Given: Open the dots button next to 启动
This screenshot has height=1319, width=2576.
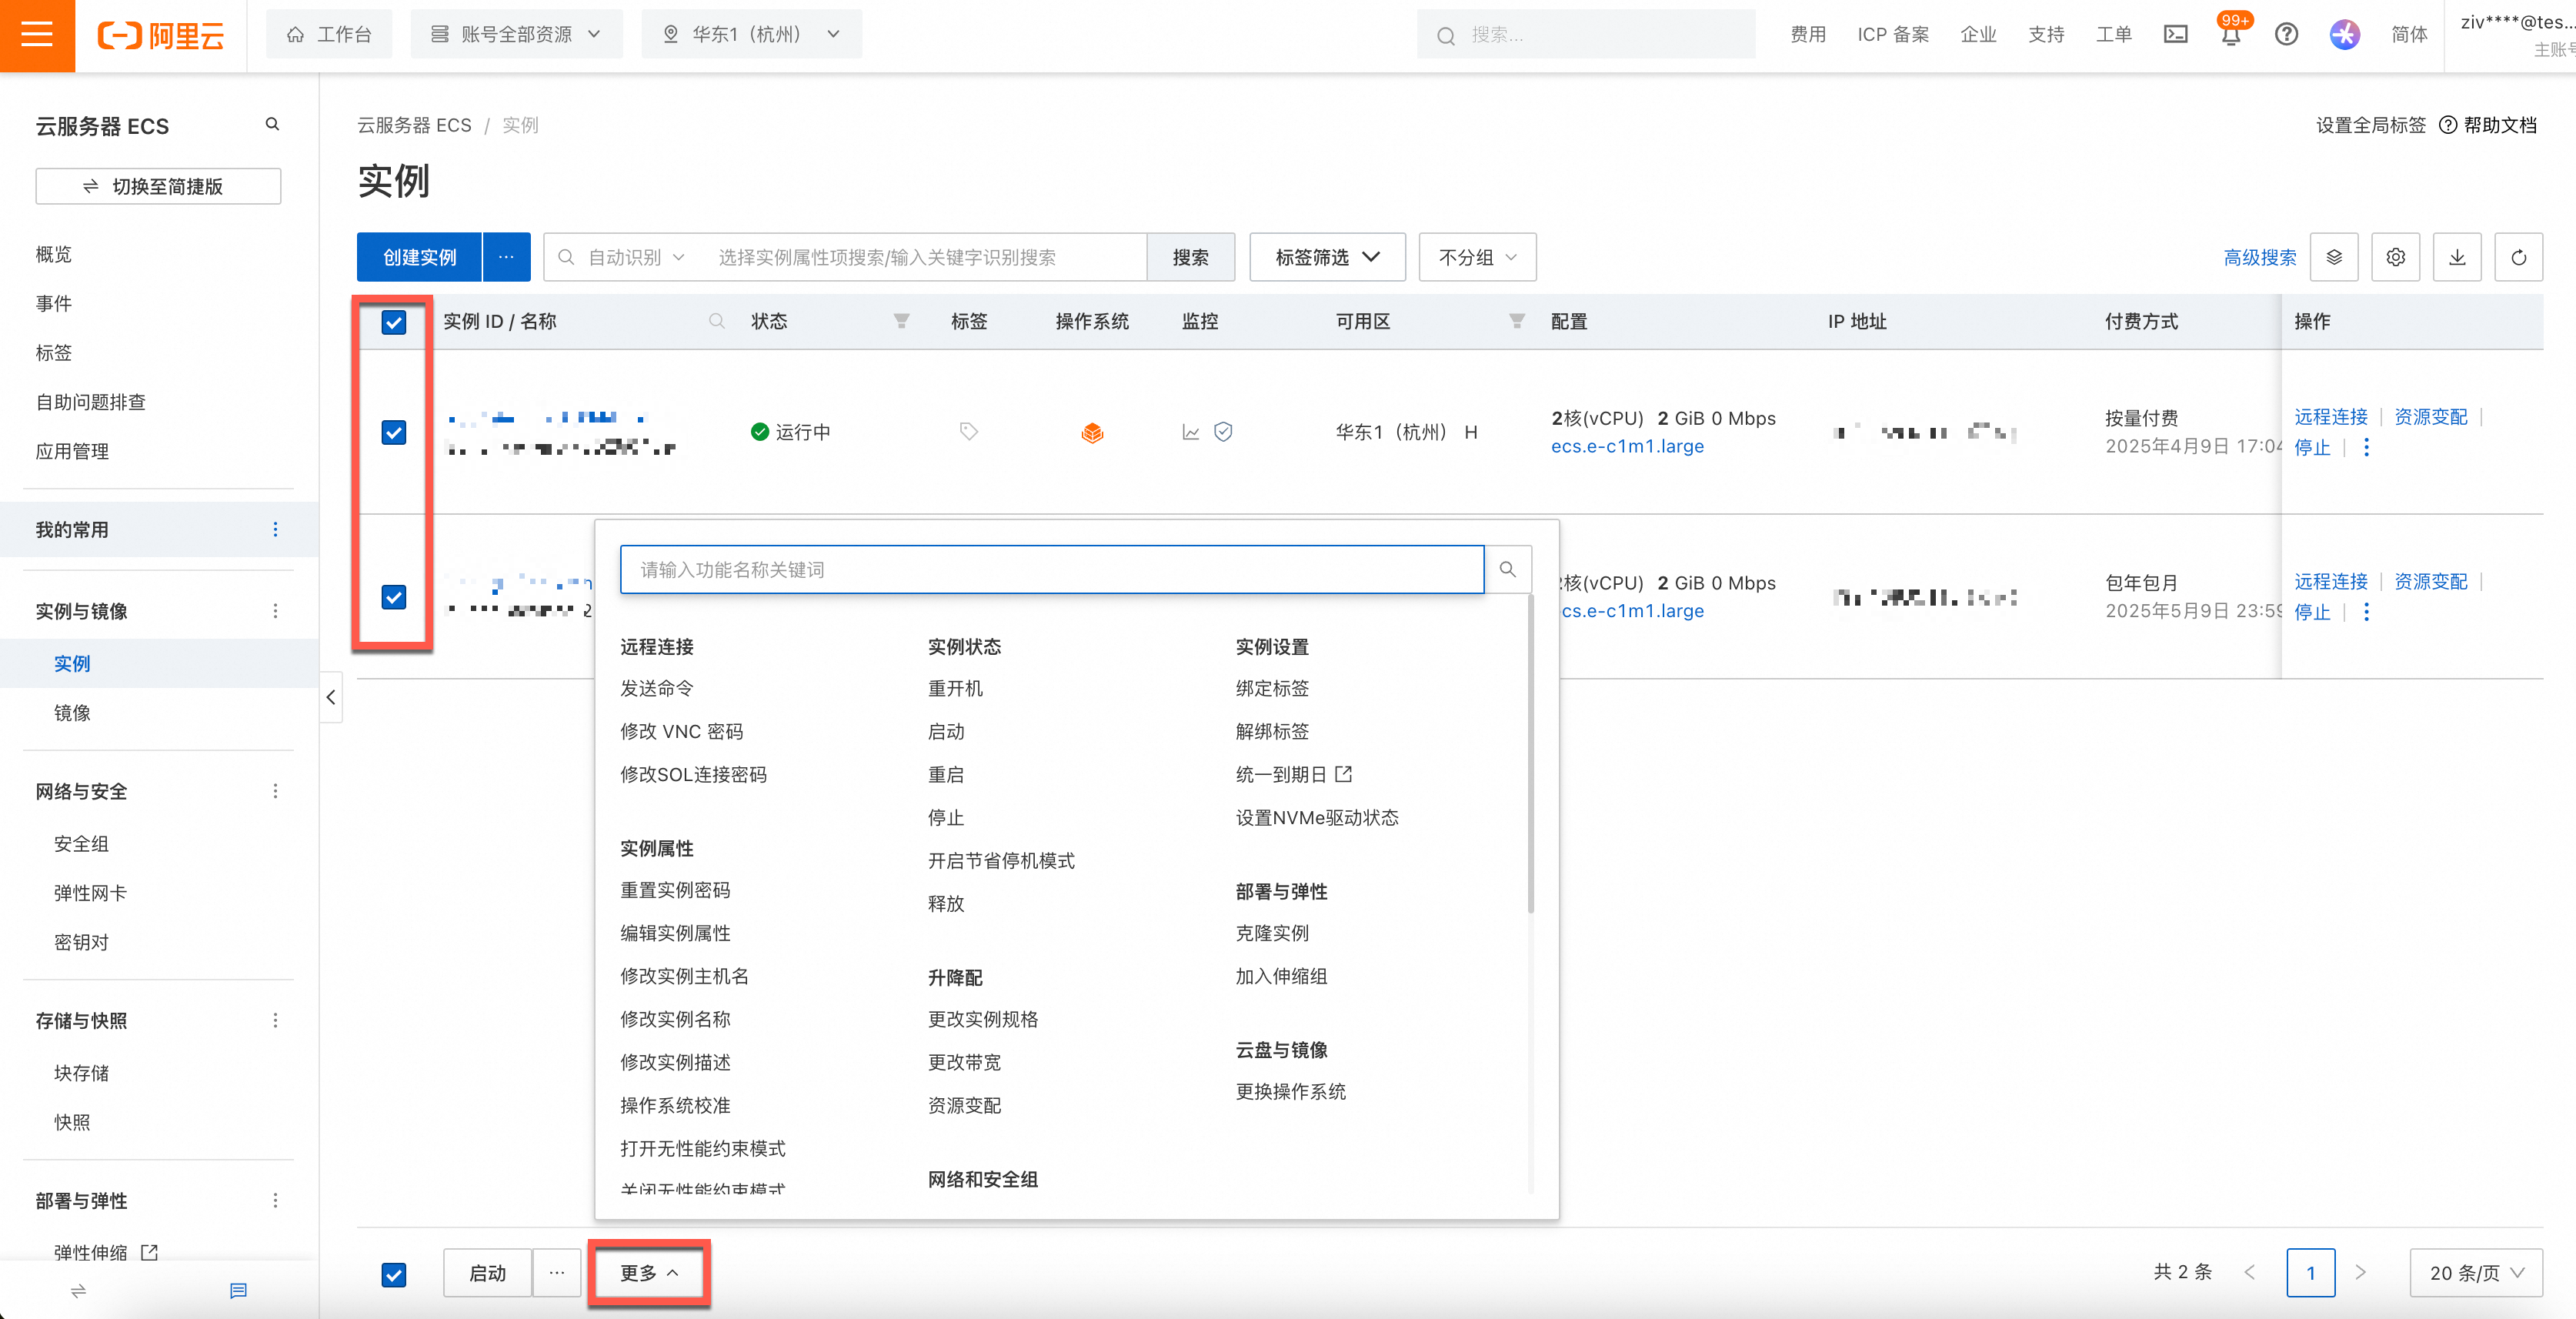Looking at the screenshot, I should tap(556, 1273).
